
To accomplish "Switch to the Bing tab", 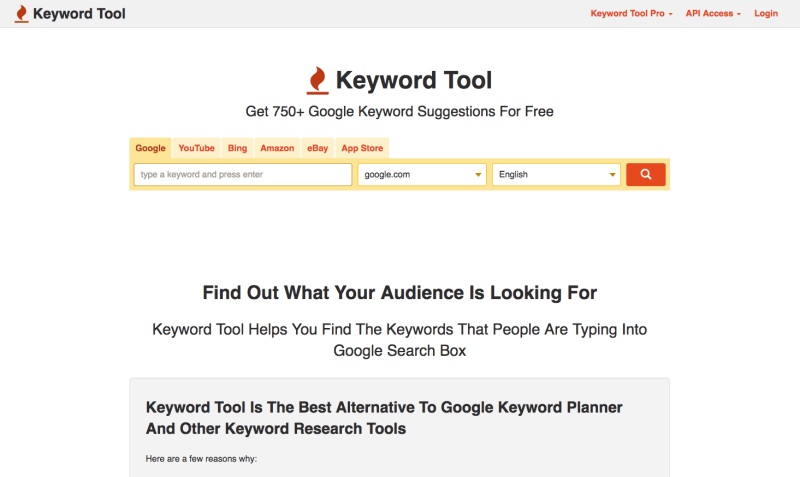I will 237,148.
